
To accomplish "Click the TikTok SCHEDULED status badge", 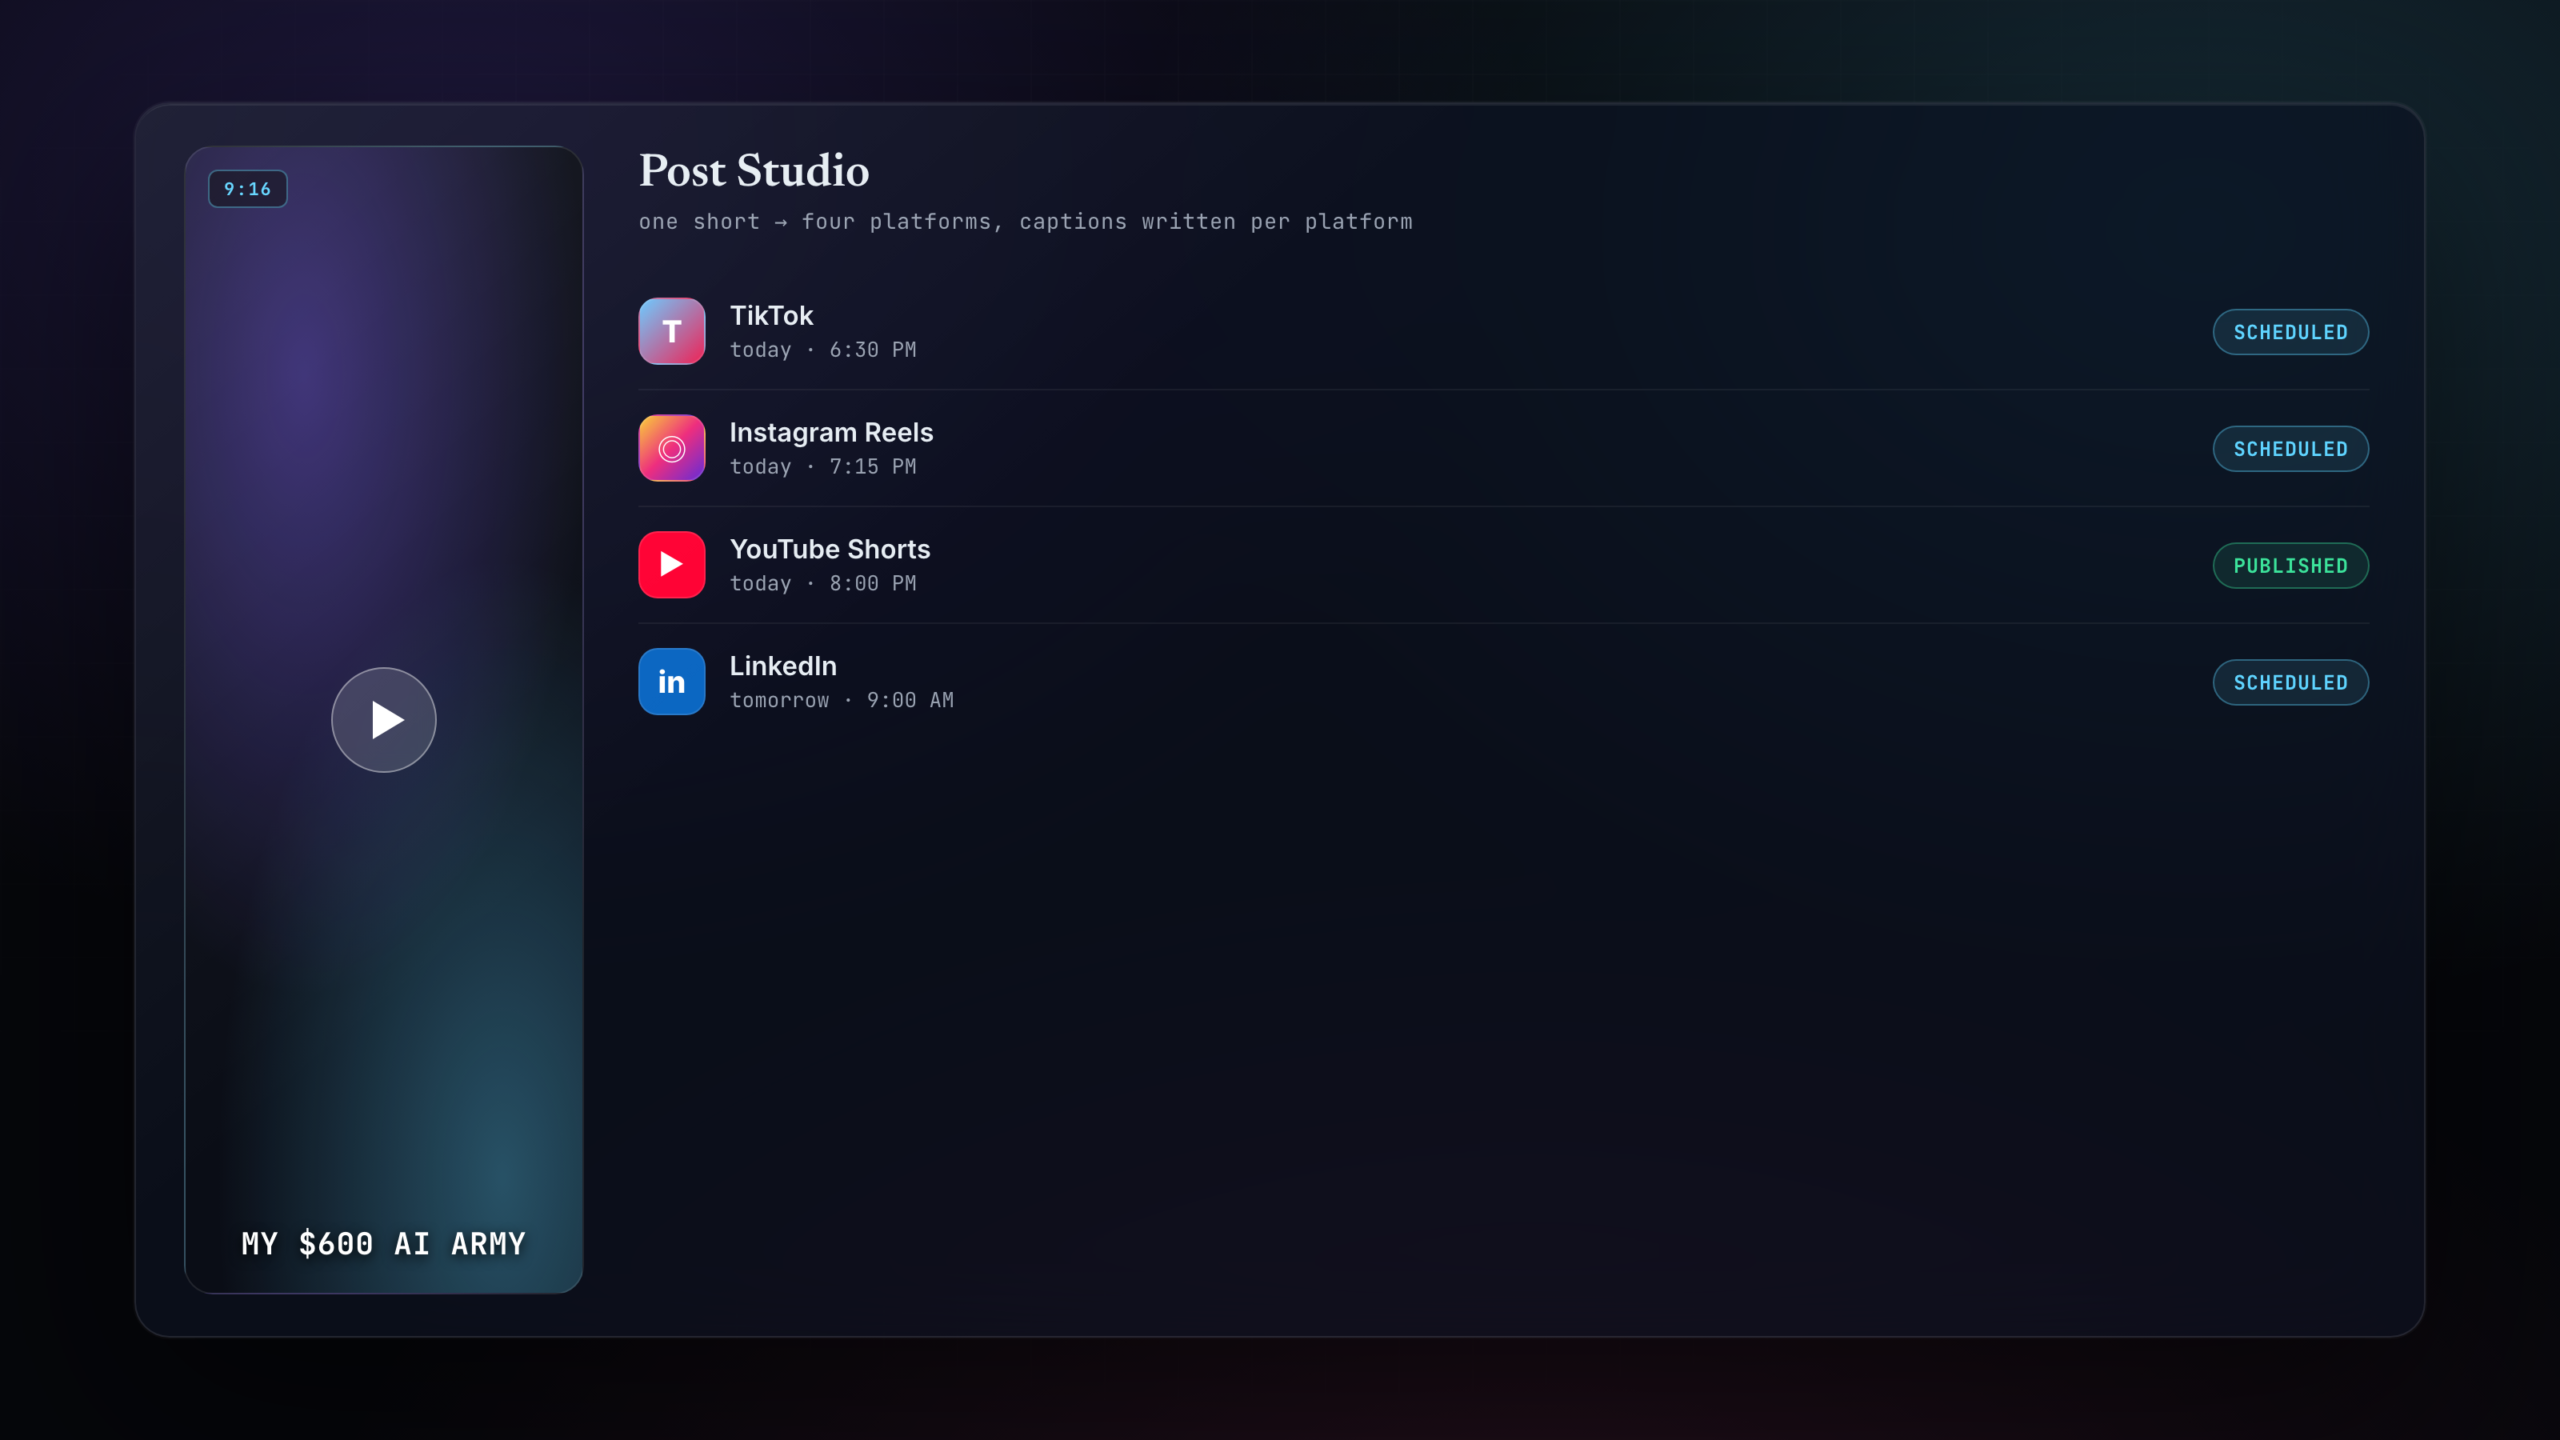I will [x=2290, y=332].
